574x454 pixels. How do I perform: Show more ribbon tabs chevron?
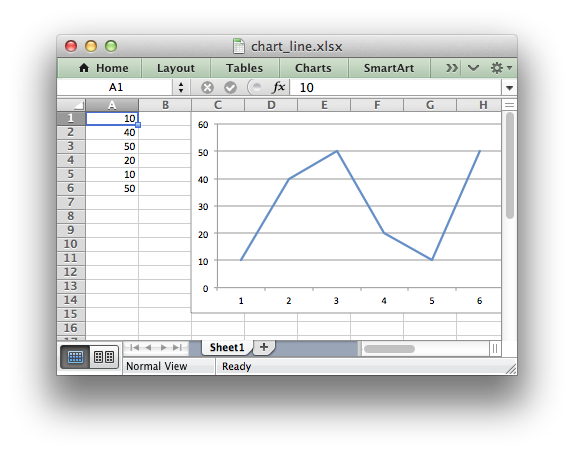click(x=452, y=68)
